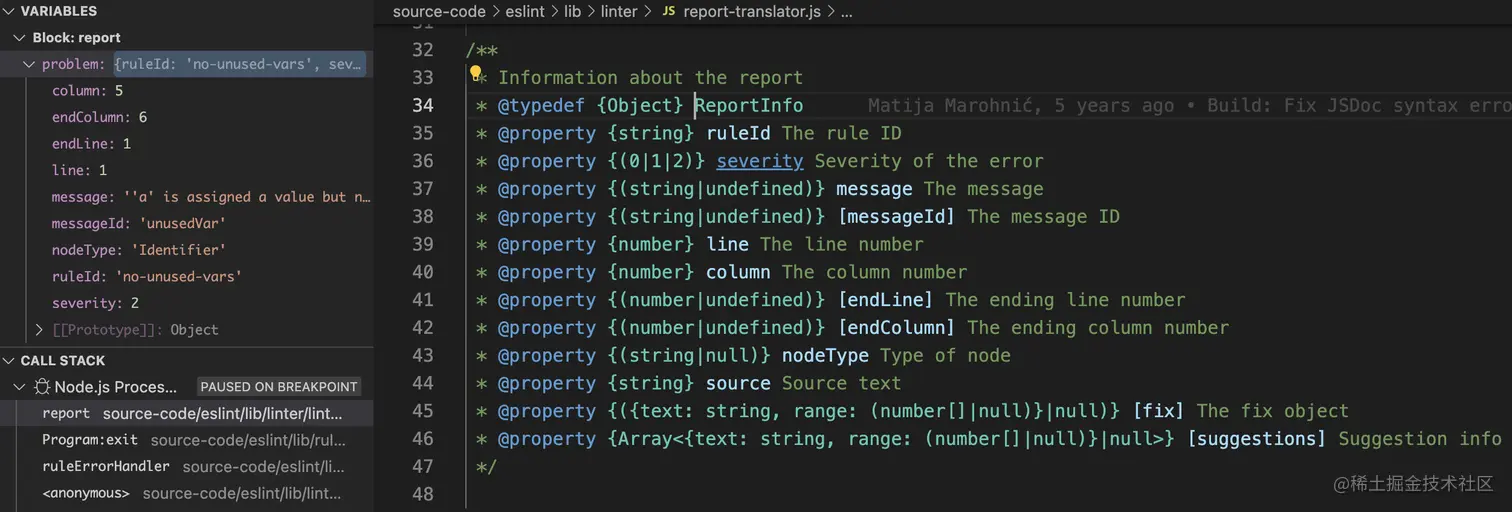Click the column property name on line 40
Image resolution: width=1512 pixels, height=512 pixels.
(738, 272)
